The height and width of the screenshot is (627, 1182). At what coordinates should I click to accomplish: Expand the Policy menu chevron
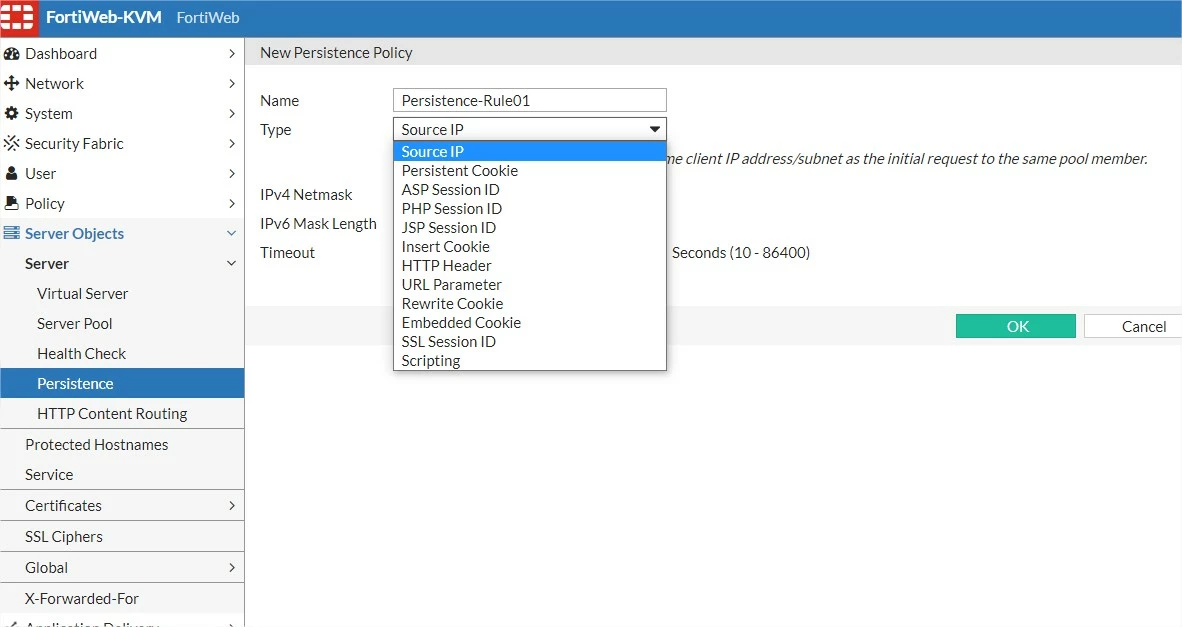tap(231, 203)
